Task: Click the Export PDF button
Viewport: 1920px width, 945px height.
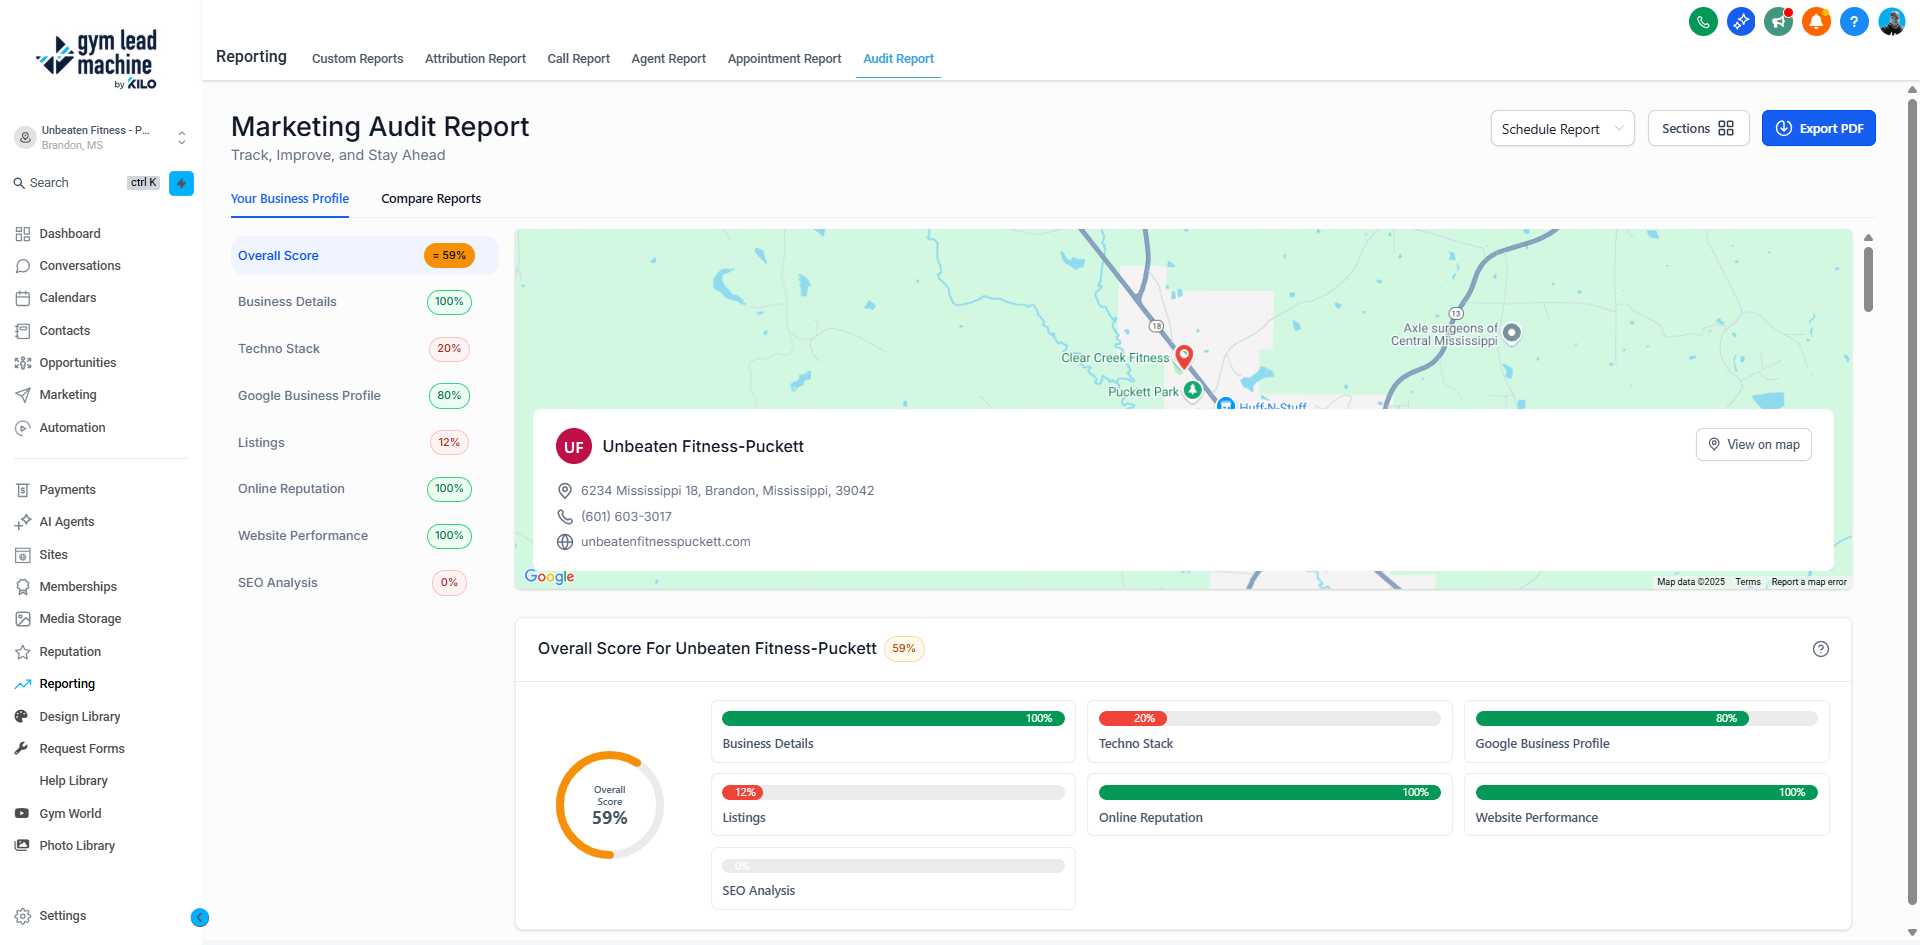Action: click(x=1818, y=128)
